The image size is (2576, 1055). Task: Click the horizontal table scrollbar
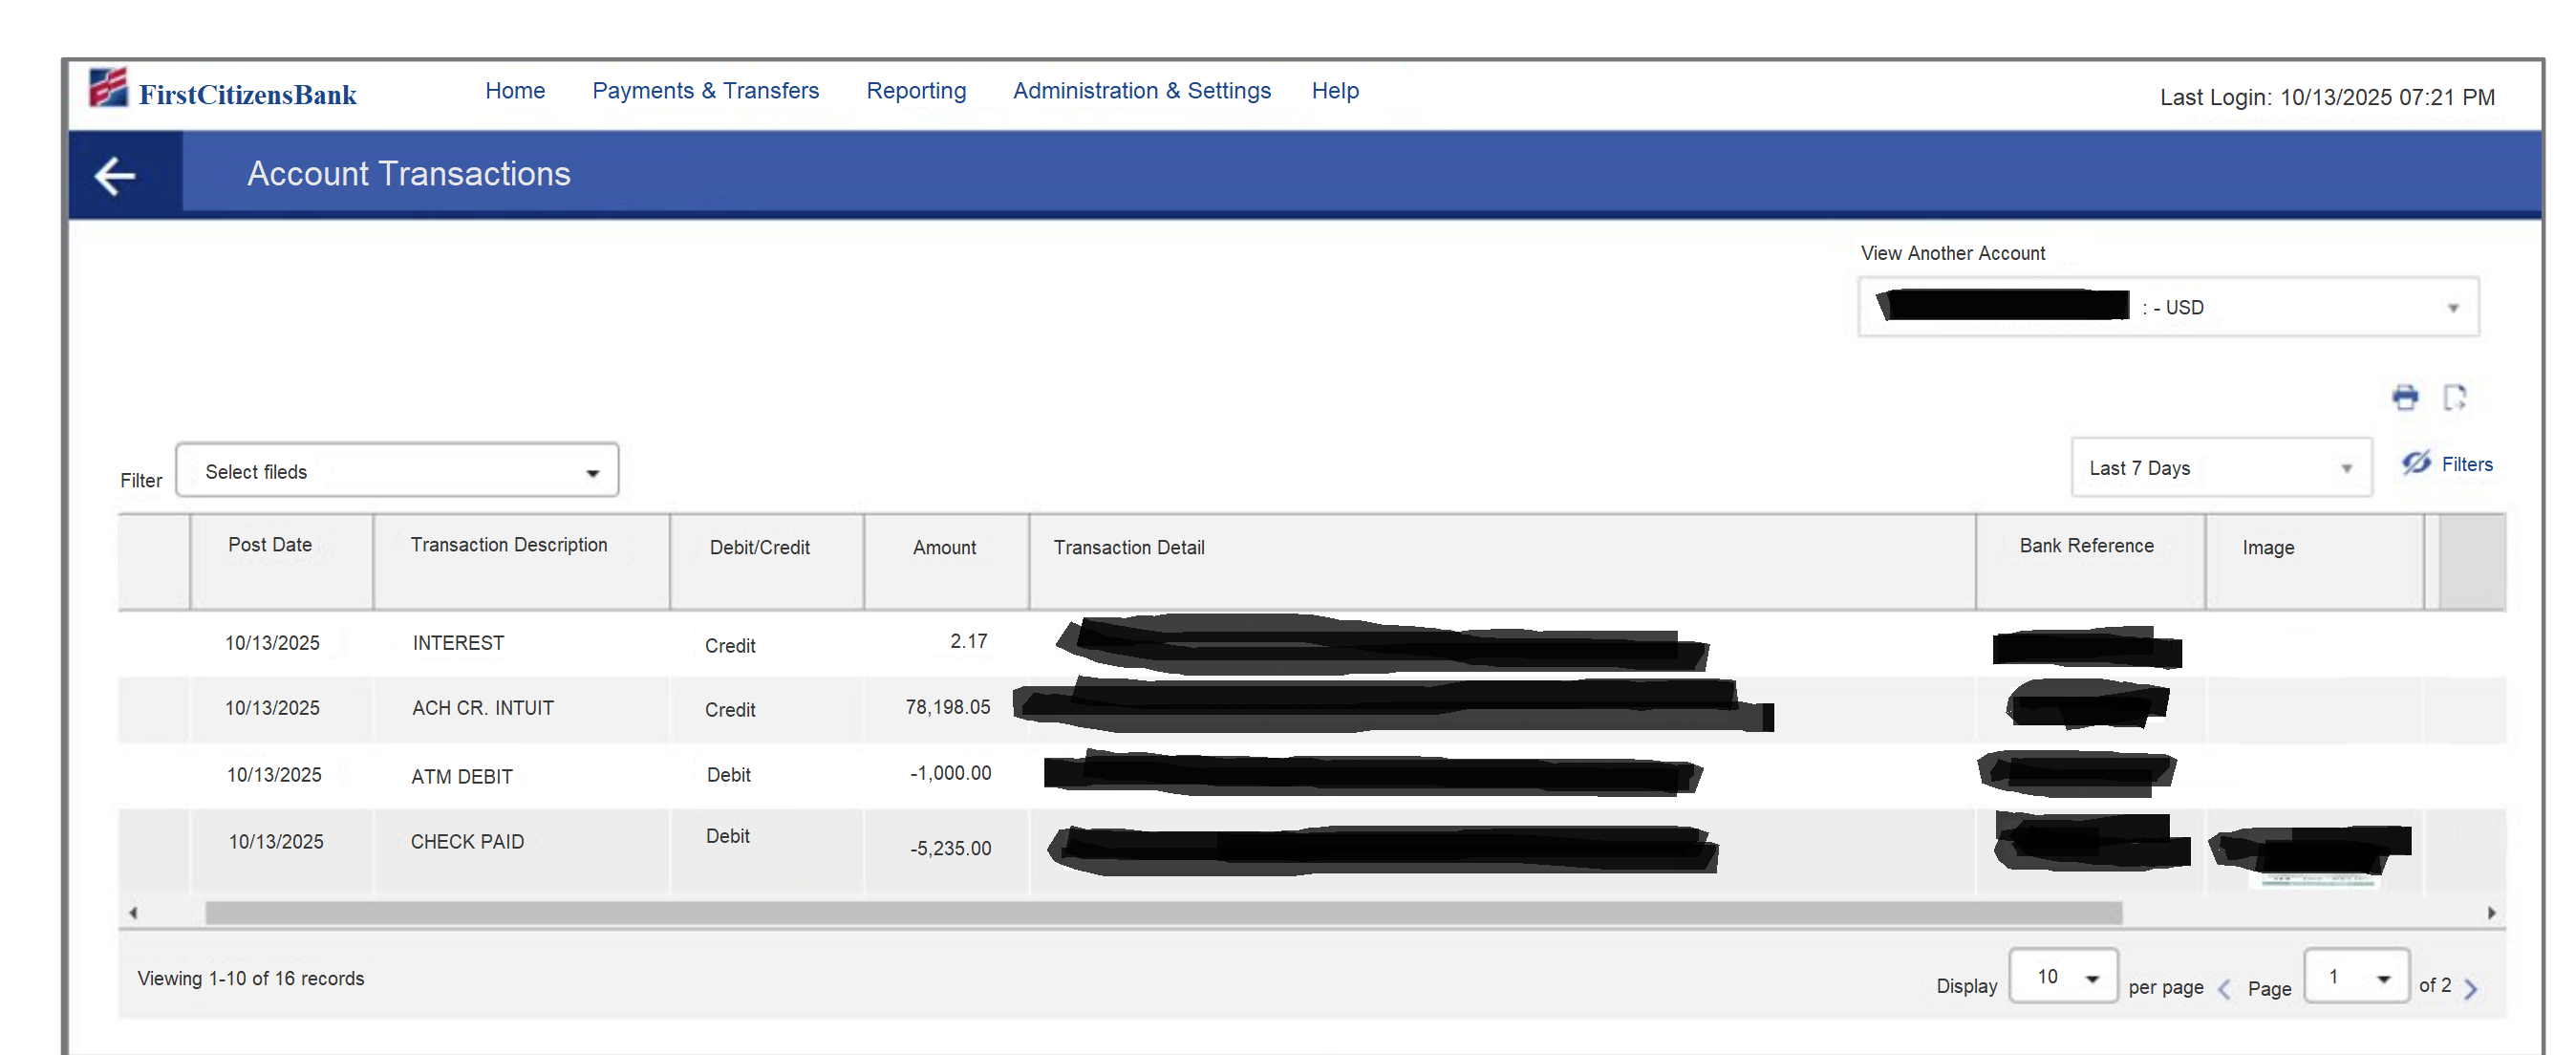coord(1162,912)
